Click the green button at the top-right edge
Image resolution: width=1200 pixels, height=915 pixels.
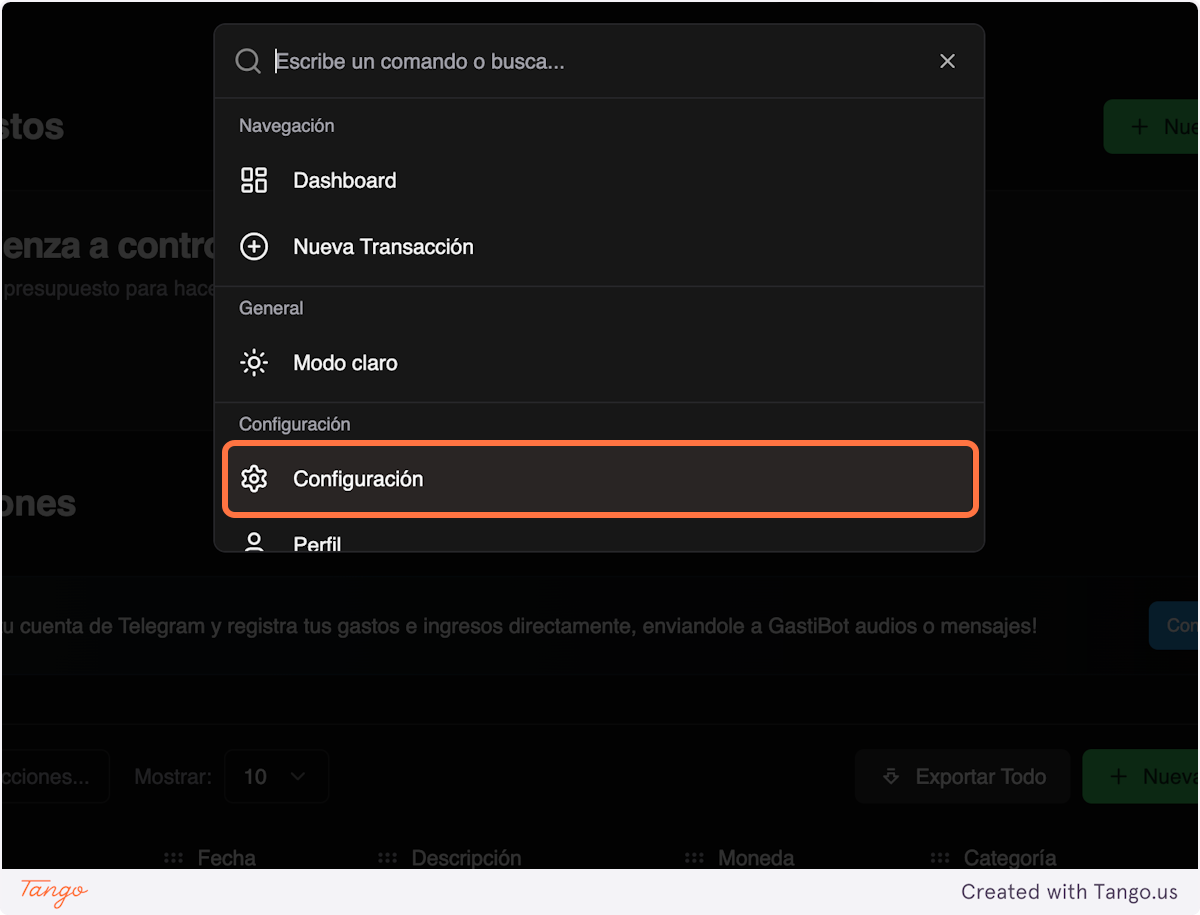[x=1152, y=127]
